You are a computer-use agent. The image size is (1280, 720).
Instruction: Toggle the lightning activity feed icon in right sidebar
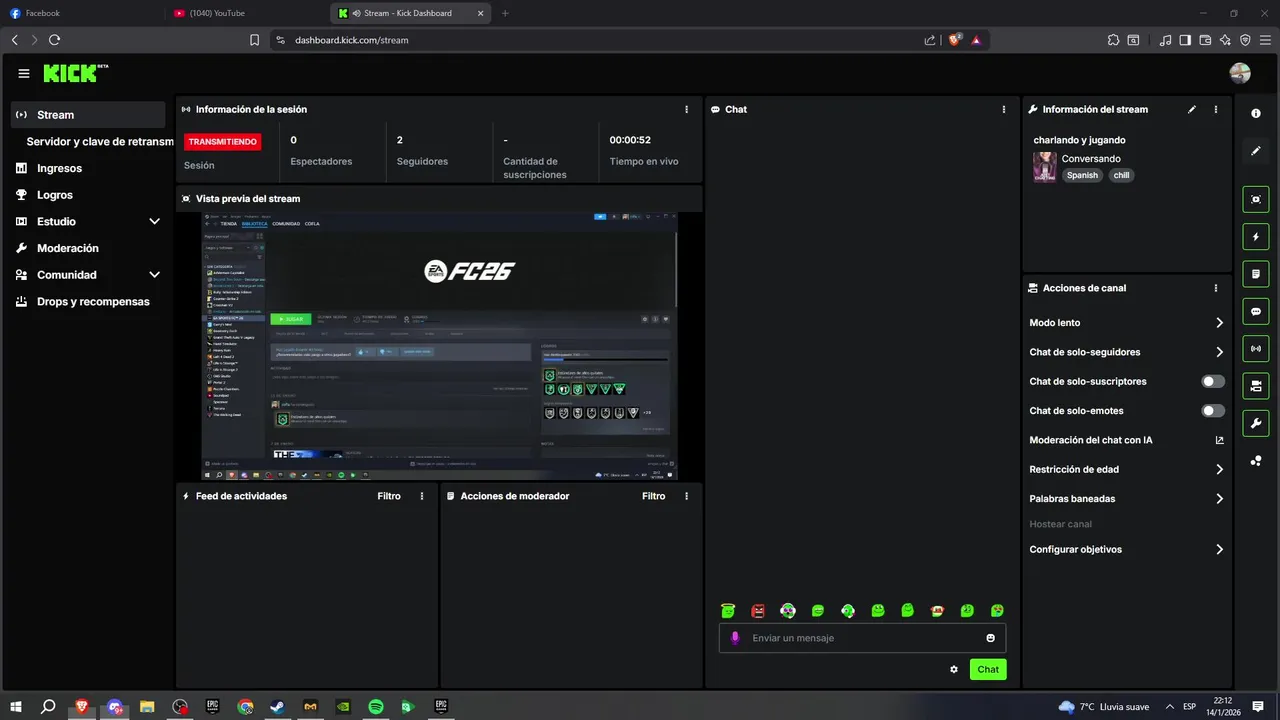[1256, 237]
